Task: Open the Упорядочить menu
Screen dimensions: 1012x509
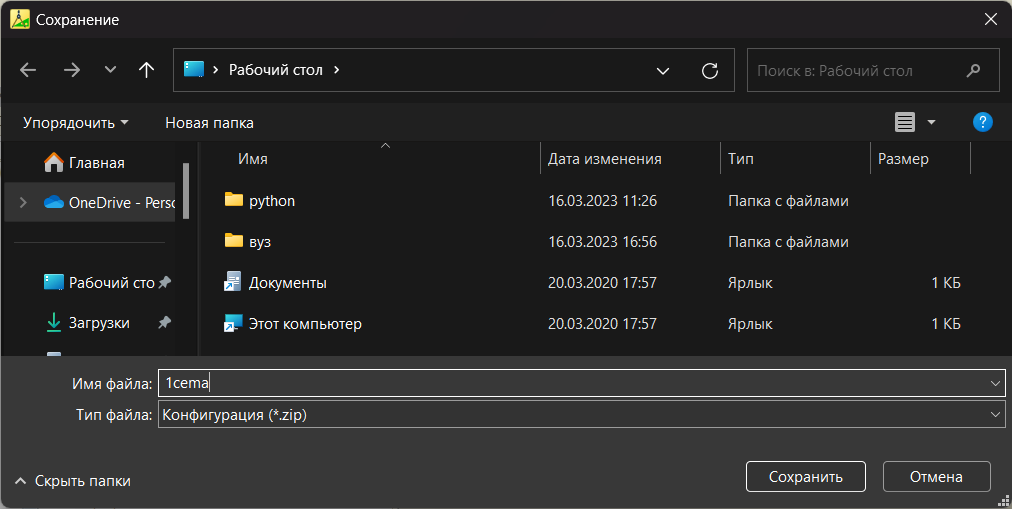Action: point(76,123)
